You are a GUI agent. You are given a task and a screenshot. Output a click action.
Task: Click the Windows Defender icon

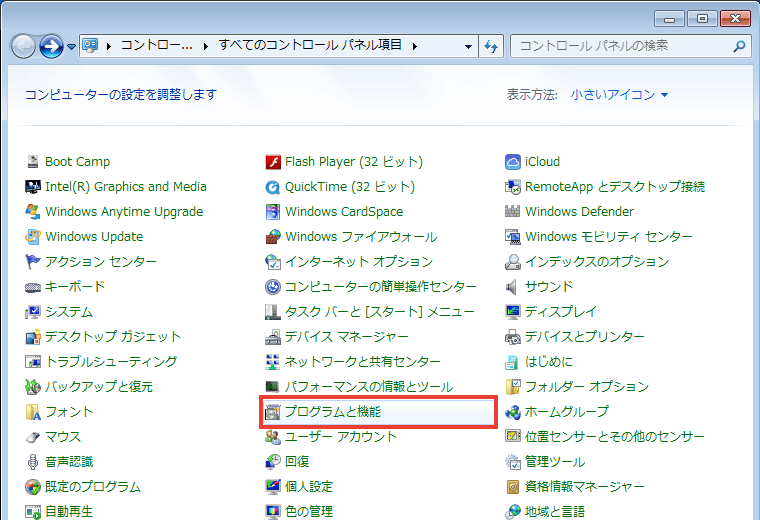[513, 212]
